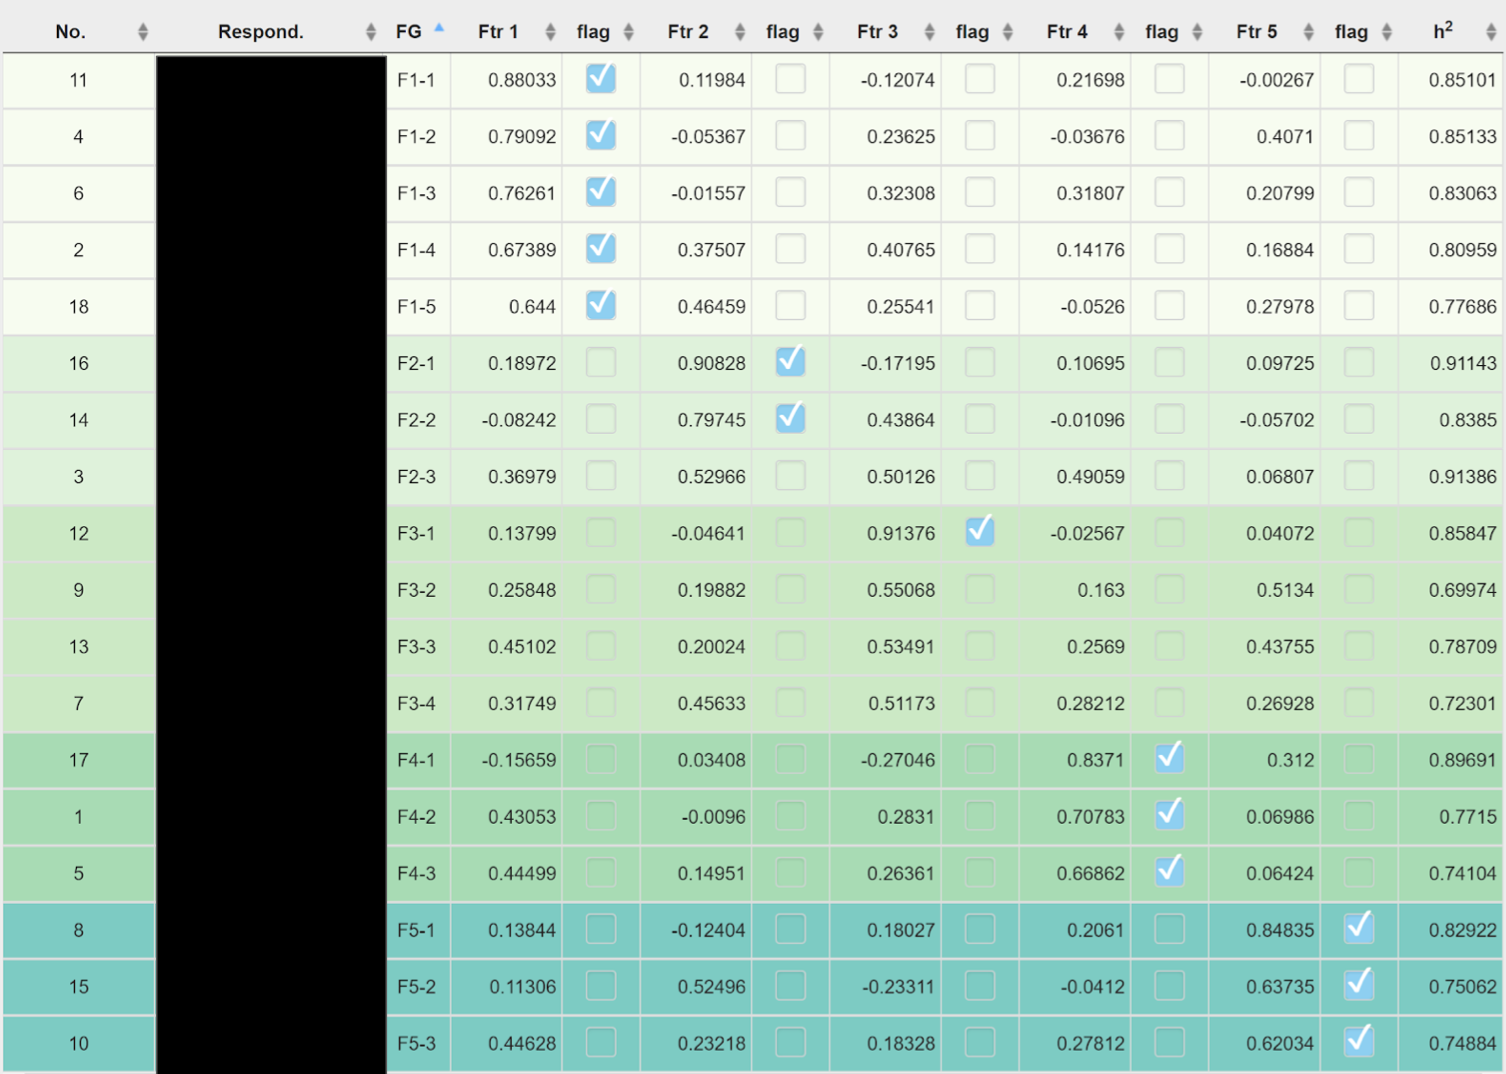Tick the Ftr 1 flag for row F4-3
The height and width of the screenshot is (1074, 1506).
click(x=601, y=872)
